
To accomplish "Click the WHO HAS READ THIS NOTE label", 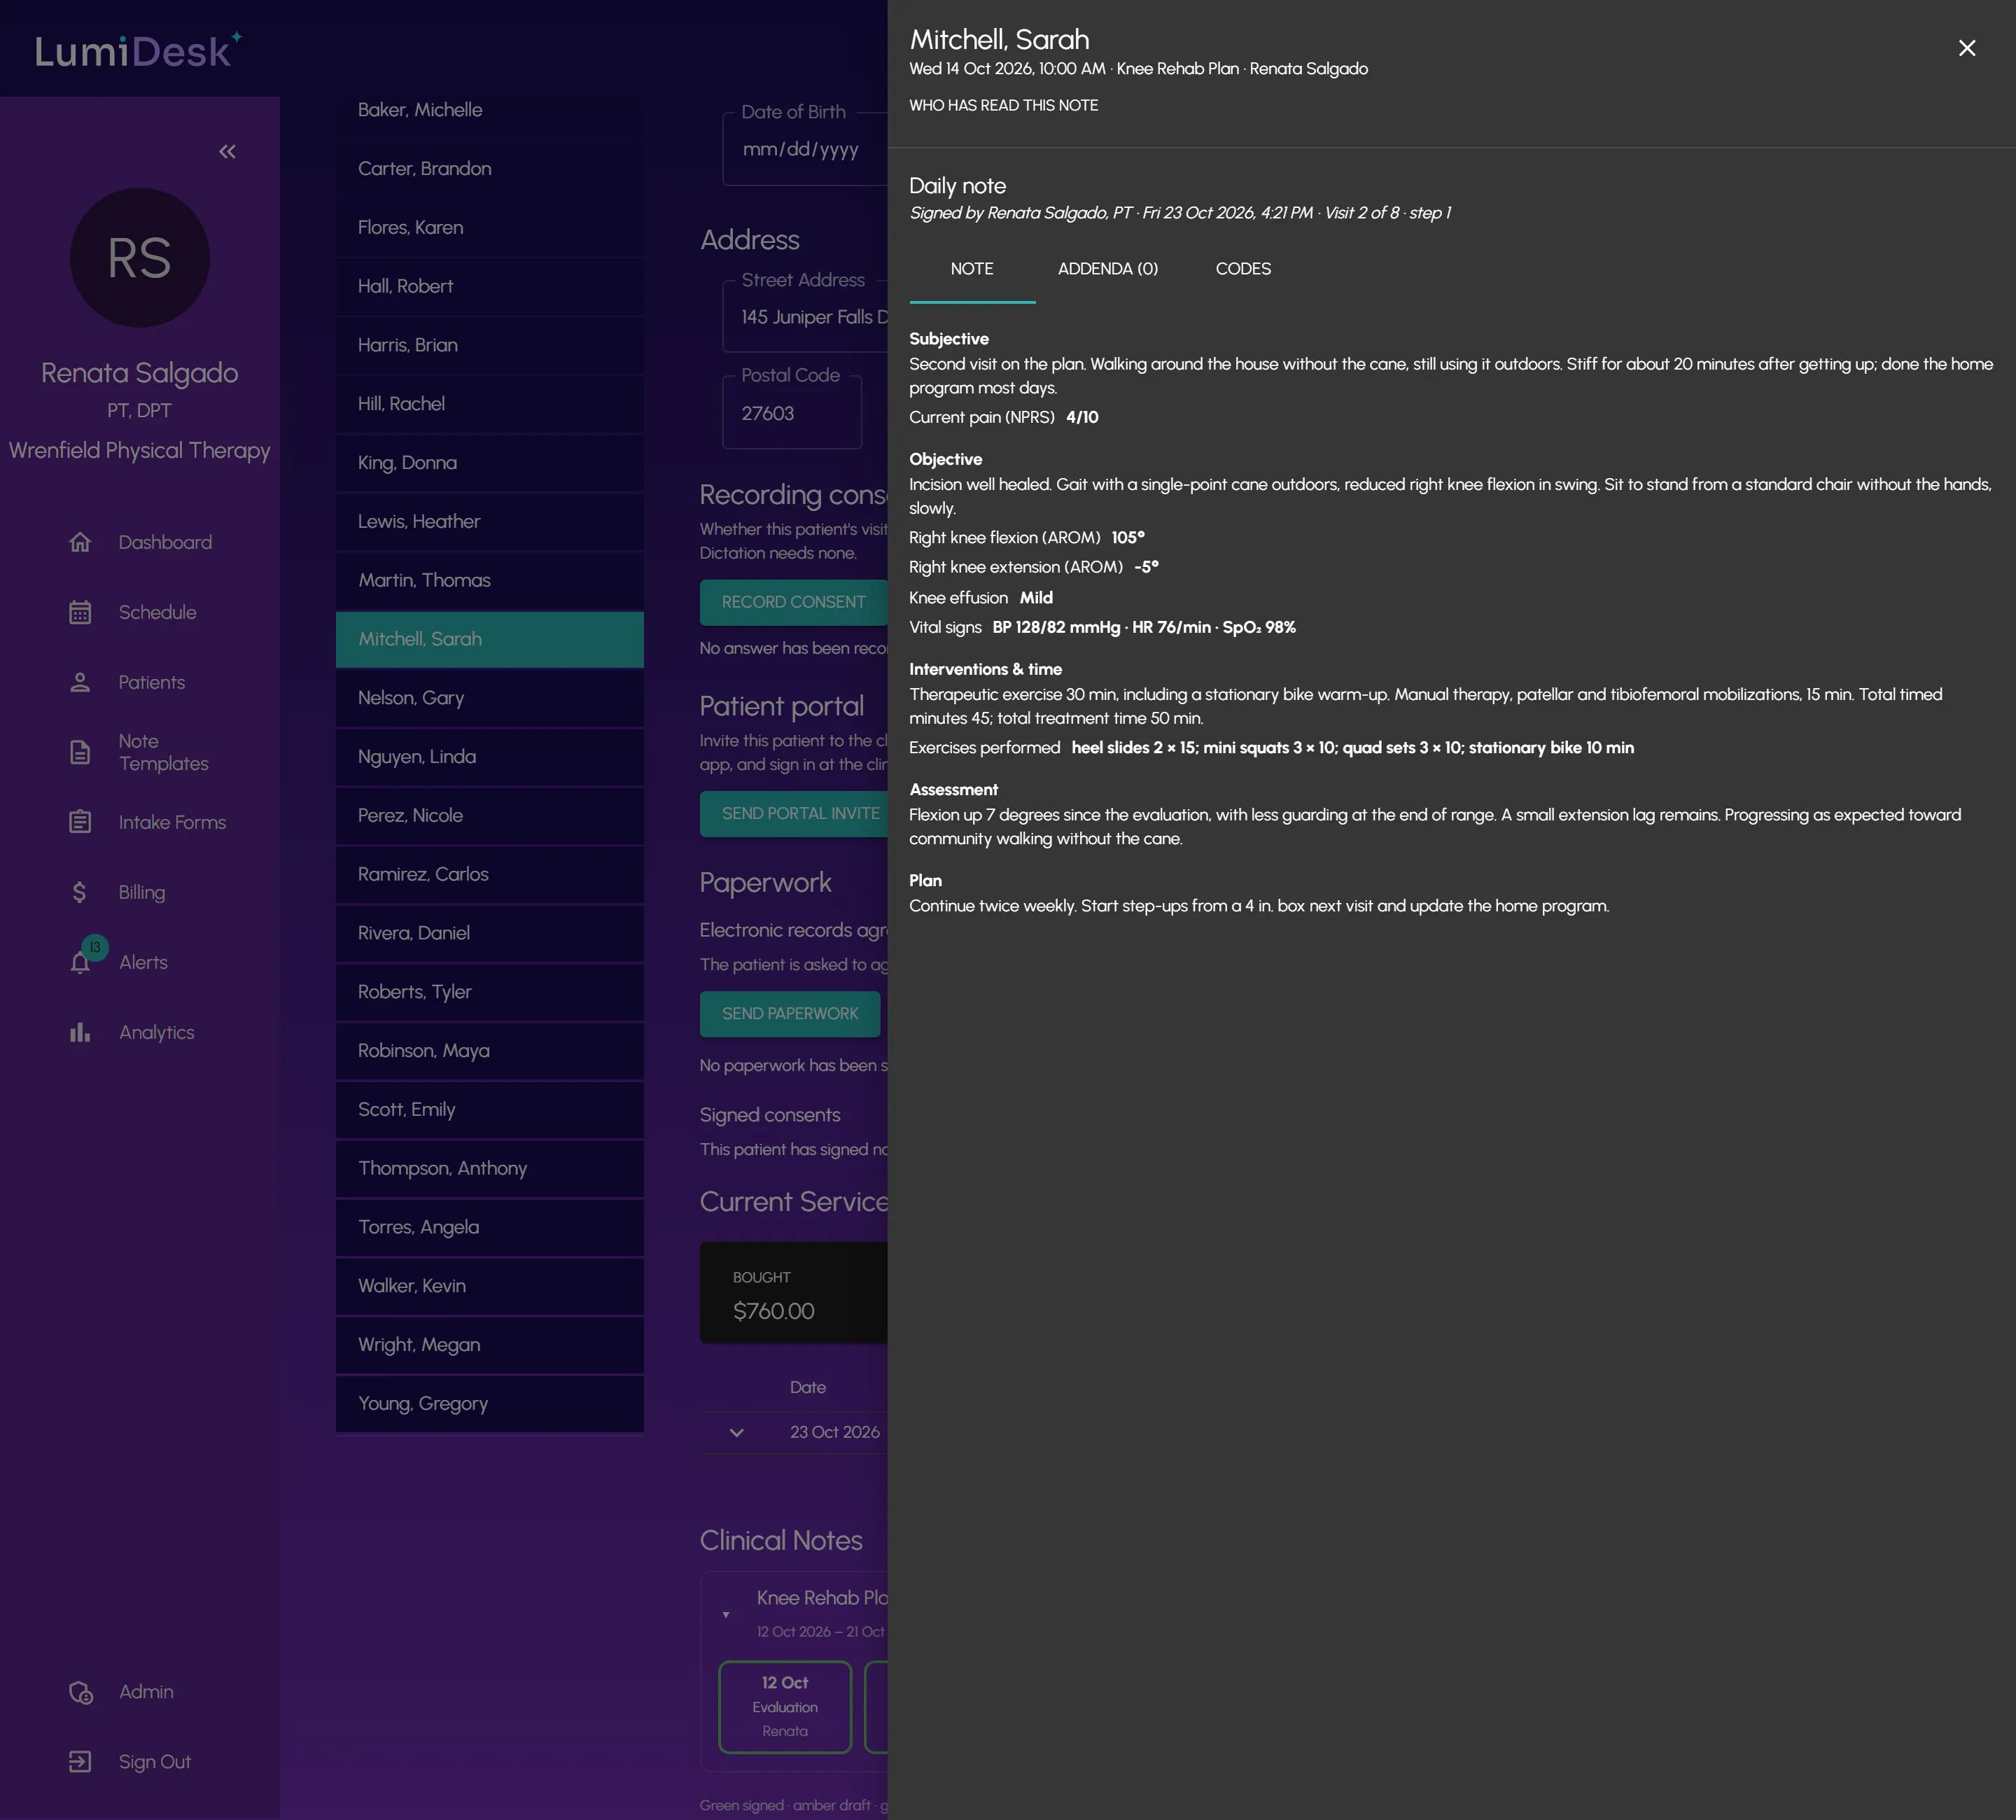I will 1003,105.
